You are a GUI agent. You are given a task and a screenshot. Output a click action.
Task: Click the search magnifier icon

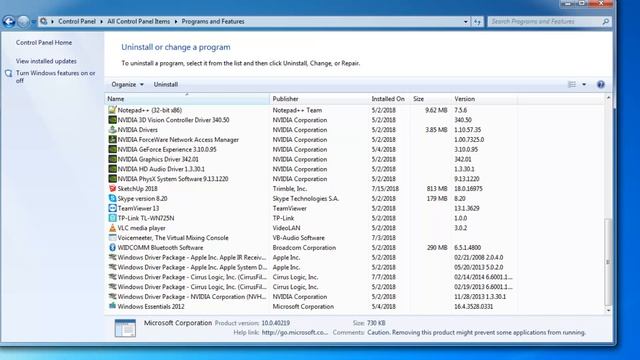point(606,22)
